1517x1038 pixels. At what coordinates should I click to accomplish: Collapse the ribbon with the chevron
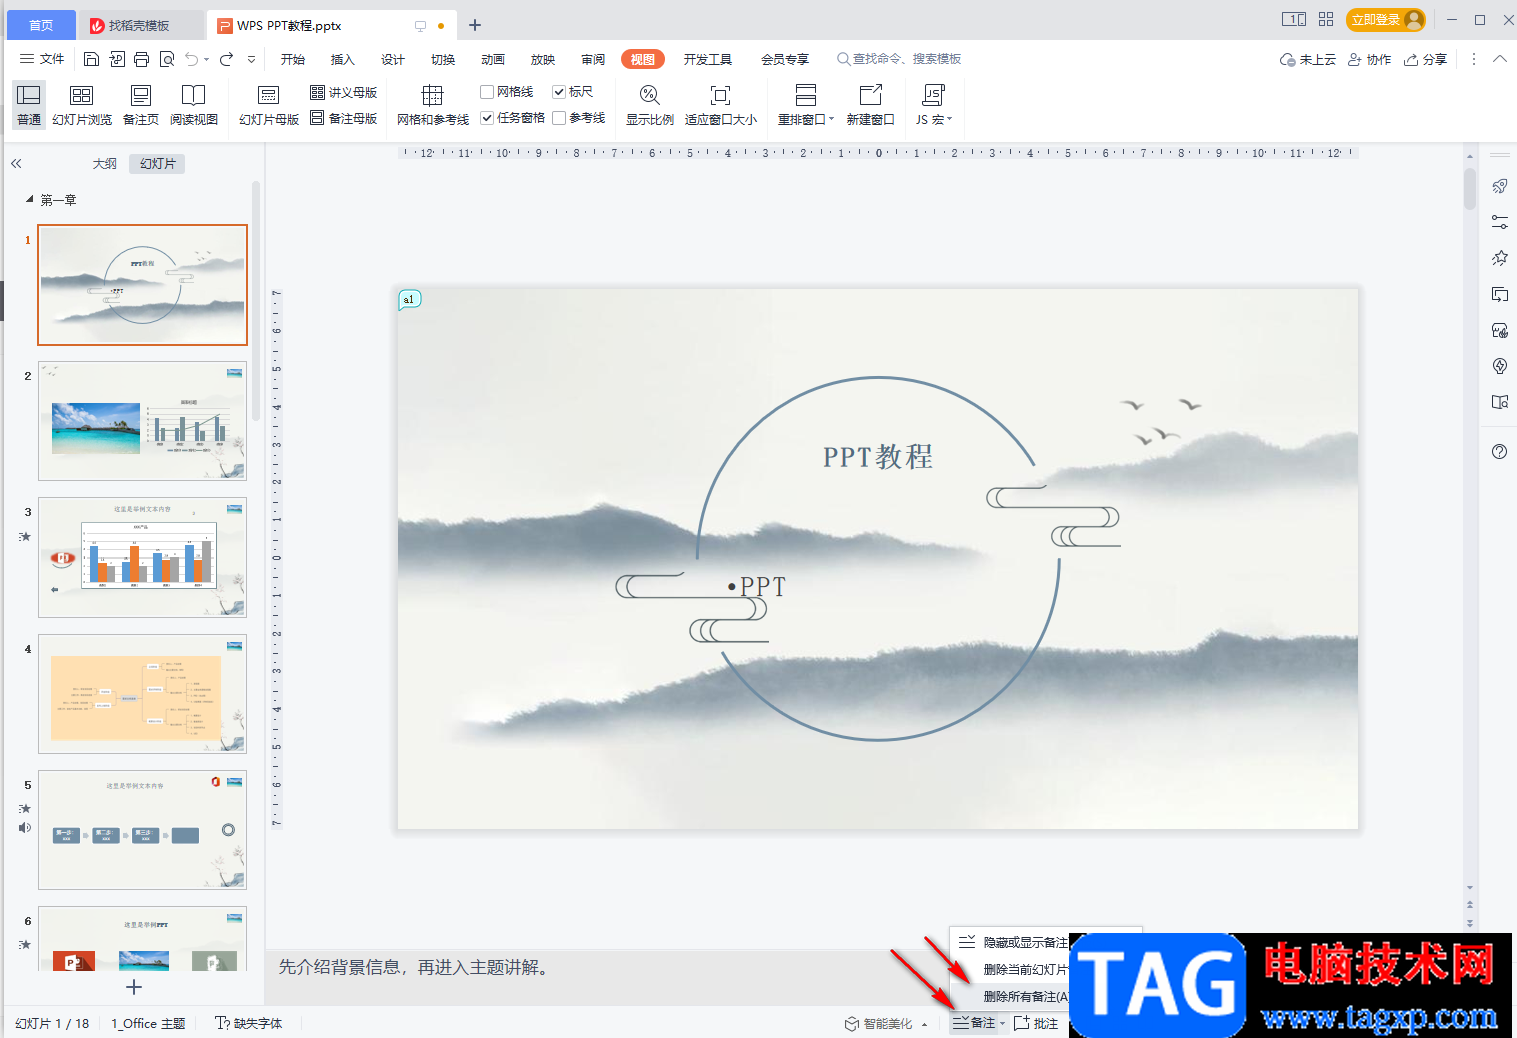[1499, 59]
